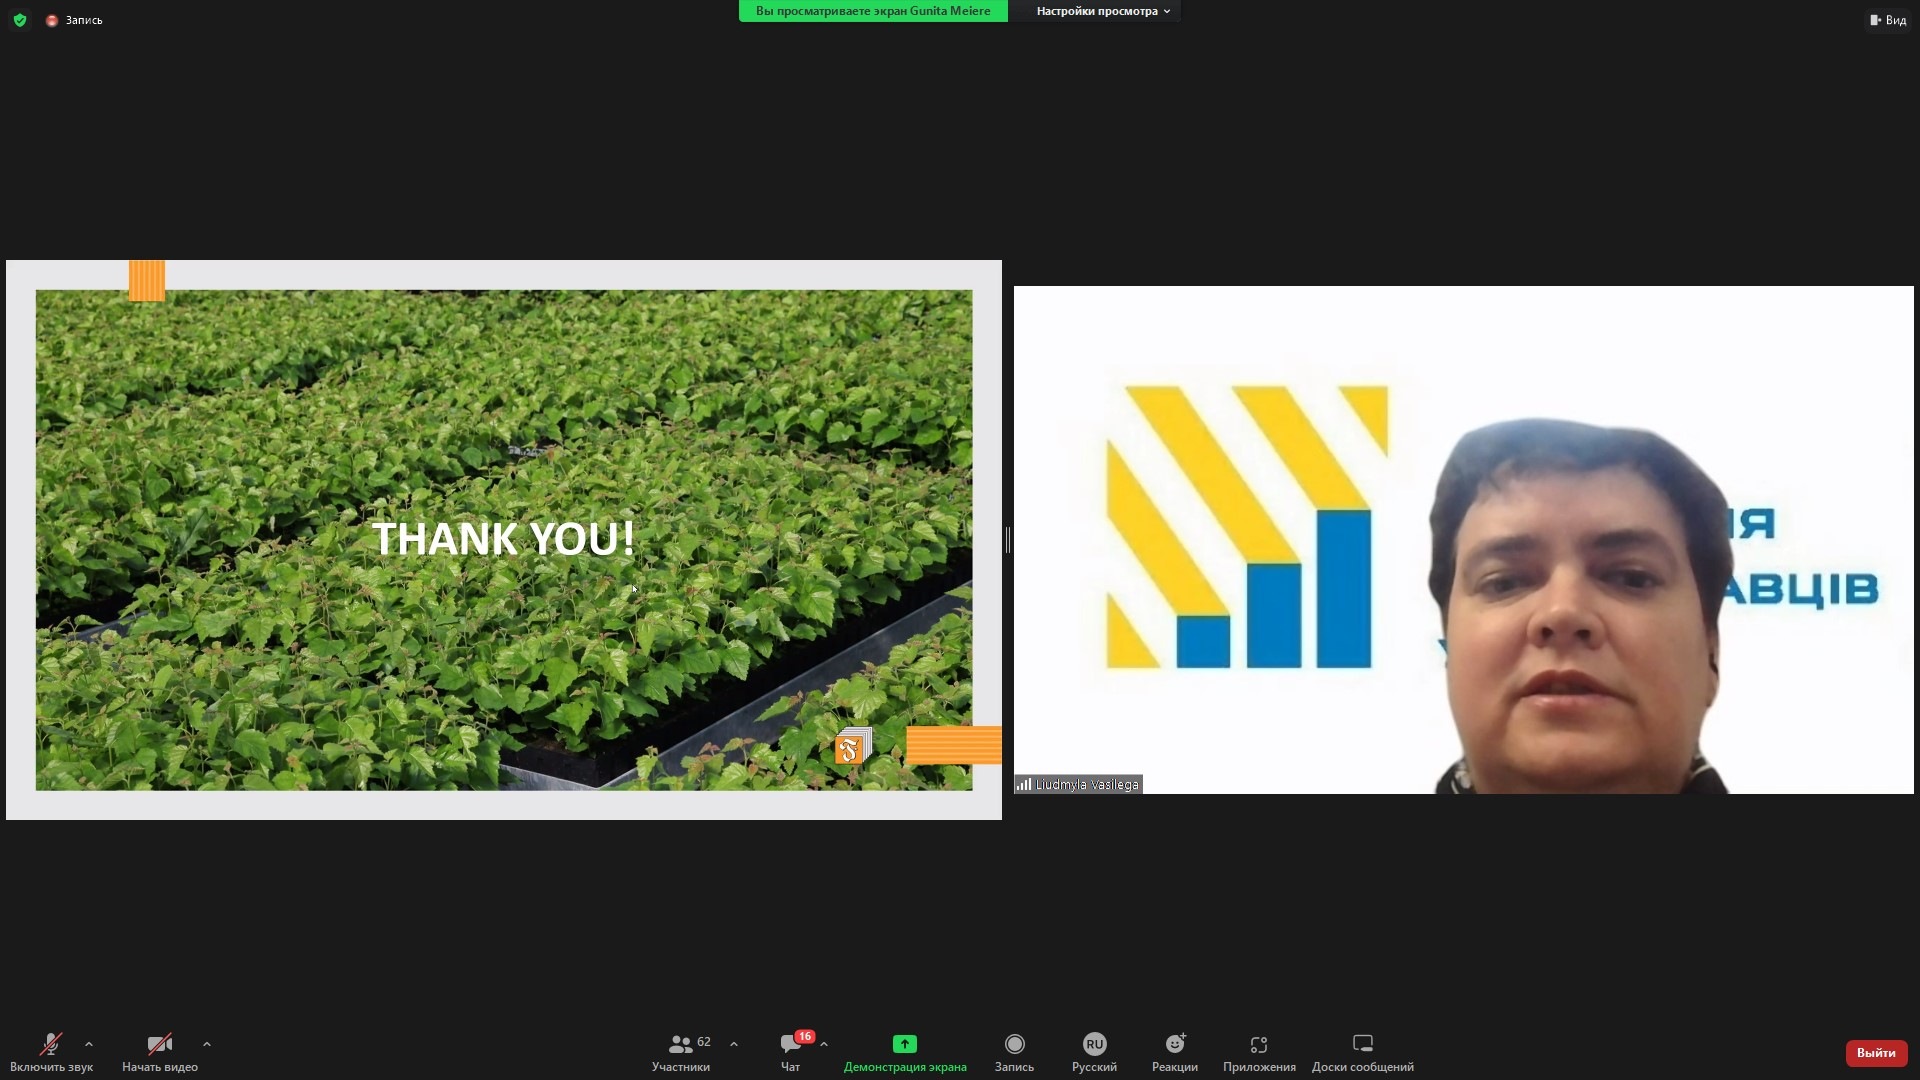Start video (Начать видео)
This screenshot has height=1080, width=1920.
click(x=159, y=1045)
